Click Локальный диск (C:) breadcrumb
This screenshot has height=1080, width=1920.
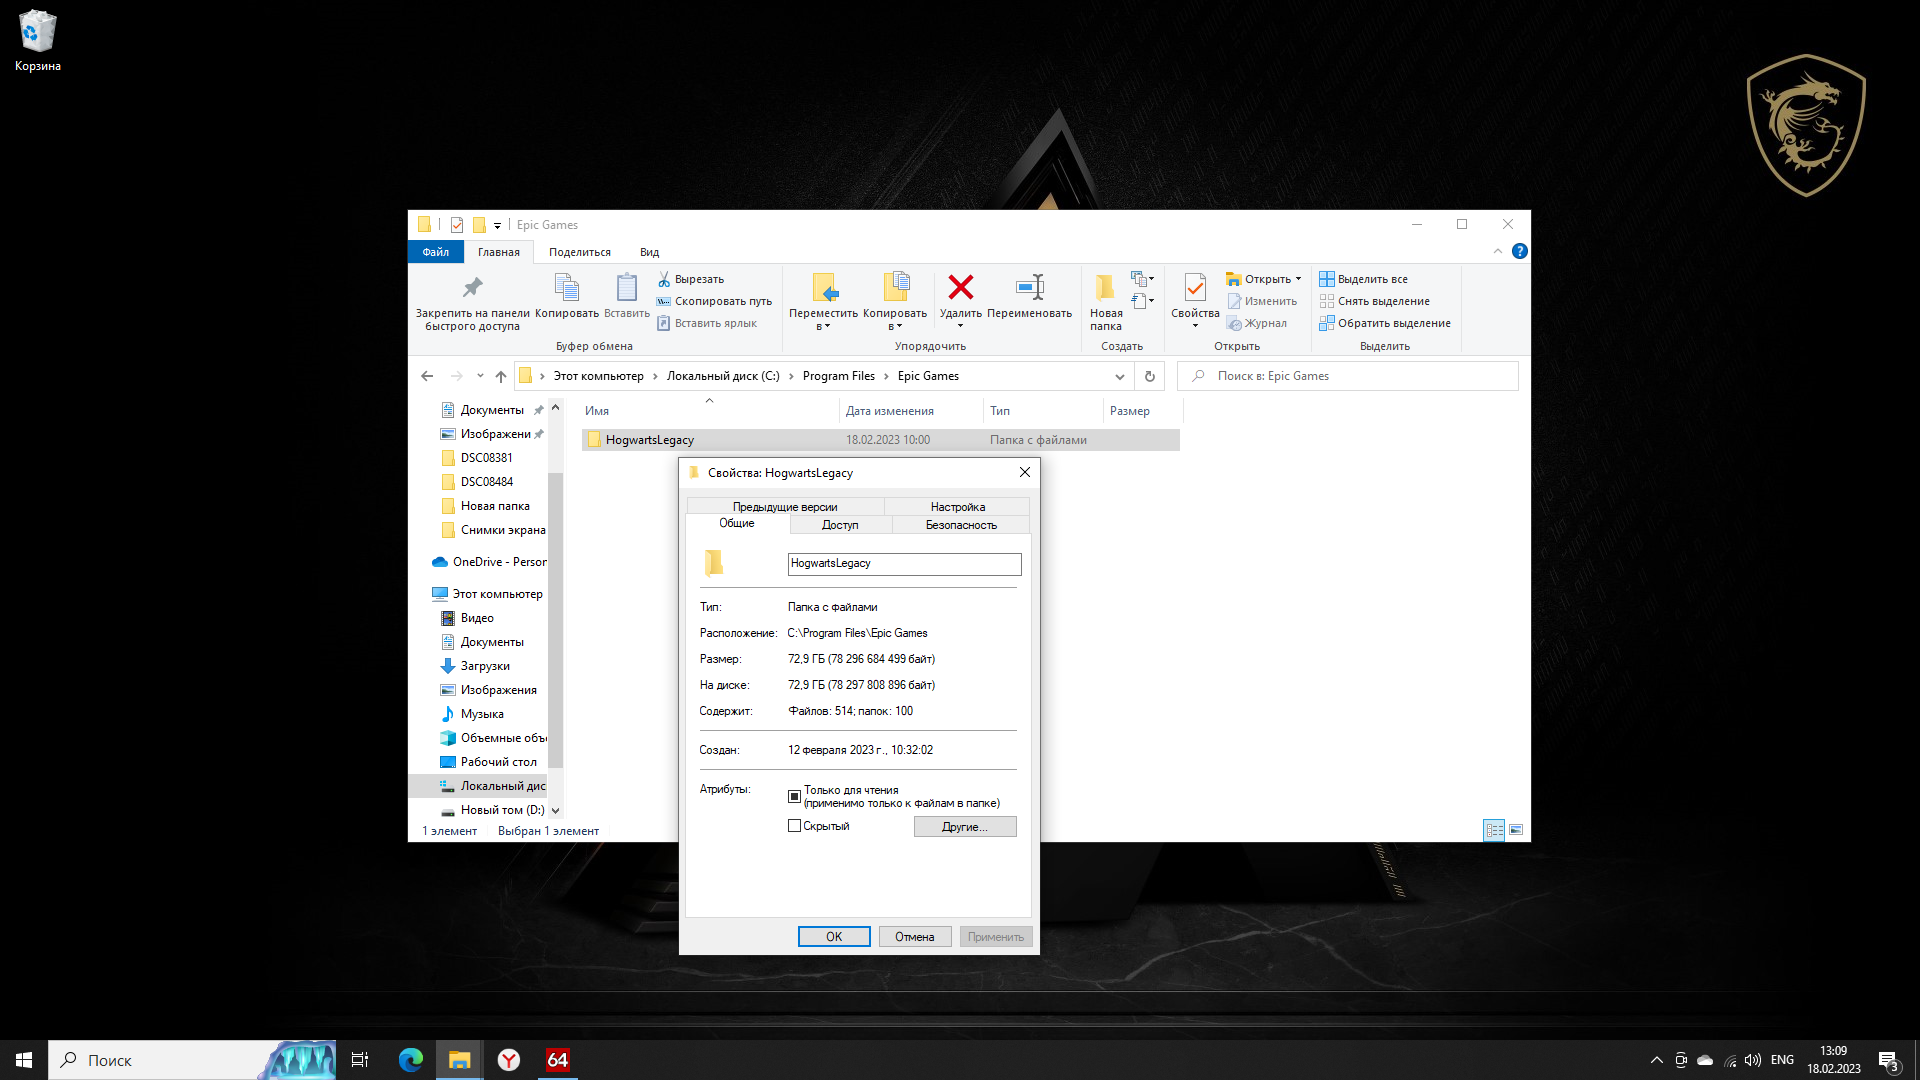coord(723,376)
